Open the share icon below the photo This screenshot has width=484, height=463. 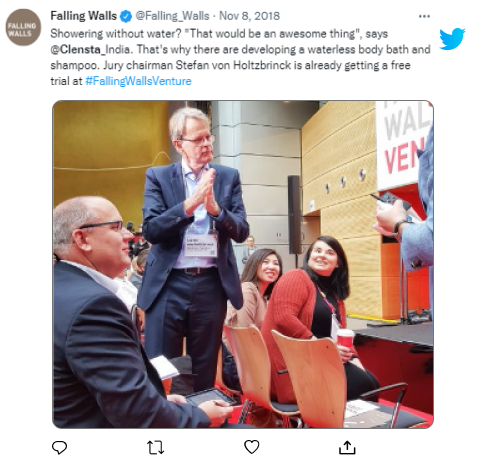coord(347,447)
